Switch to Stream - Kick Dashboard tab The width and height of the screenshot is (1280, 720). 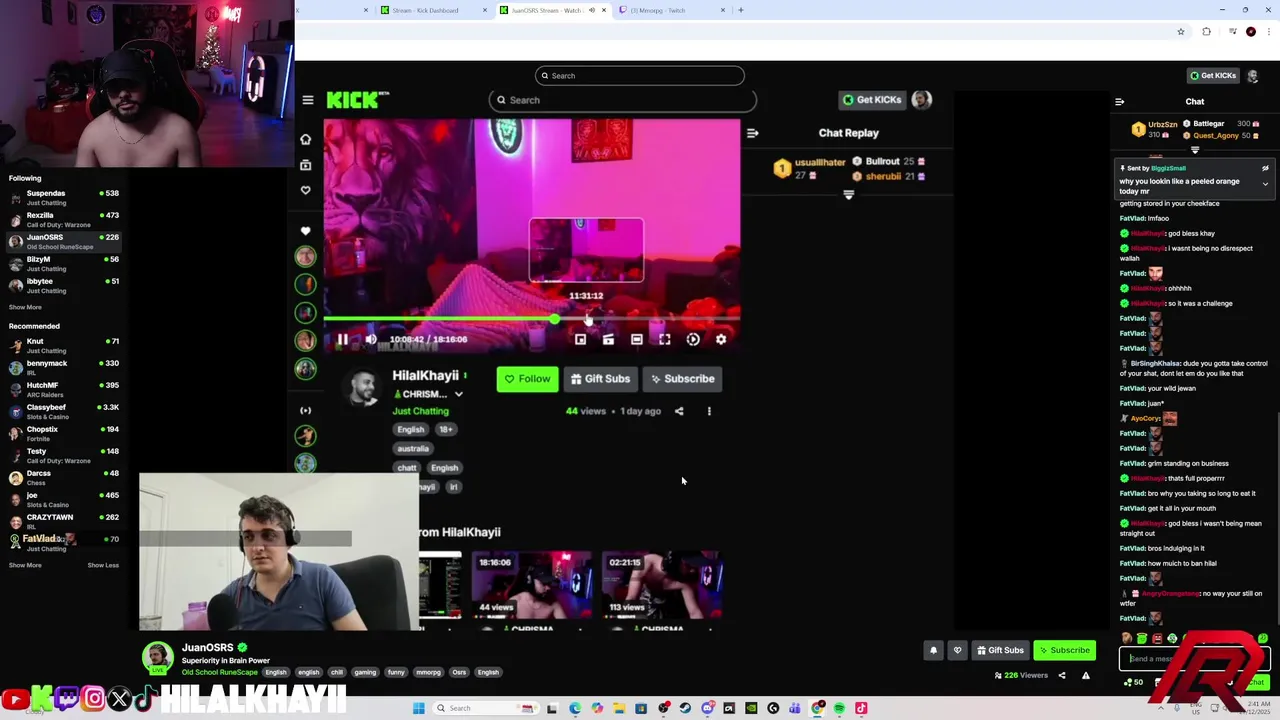432,10
